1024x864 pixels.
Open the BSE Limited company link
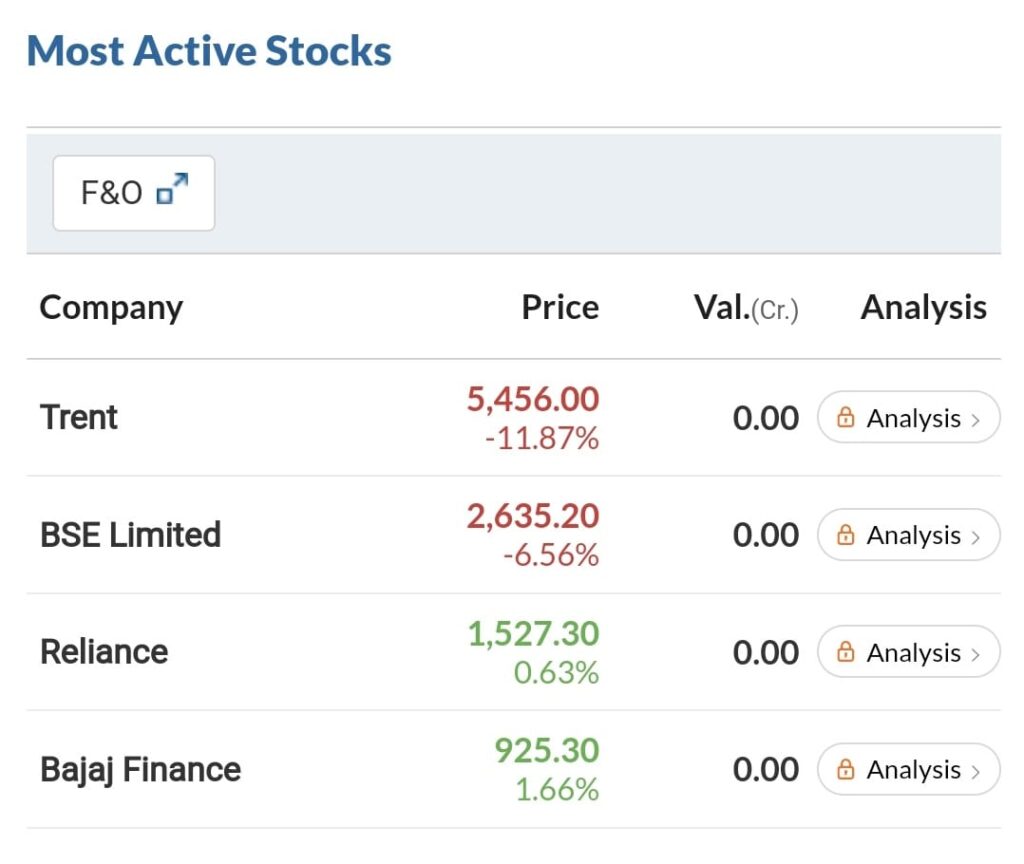coord(131,535)
